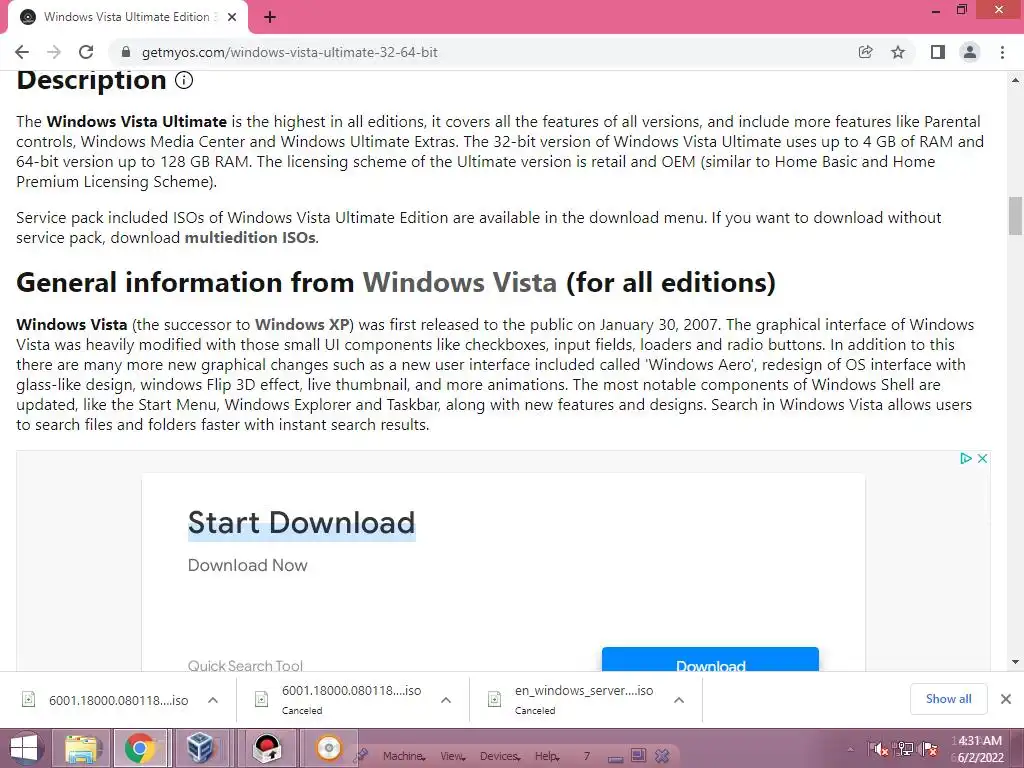View site information via the padlock icon
The height and width of the screenshot is (768, 1024).
coord(127,52)
